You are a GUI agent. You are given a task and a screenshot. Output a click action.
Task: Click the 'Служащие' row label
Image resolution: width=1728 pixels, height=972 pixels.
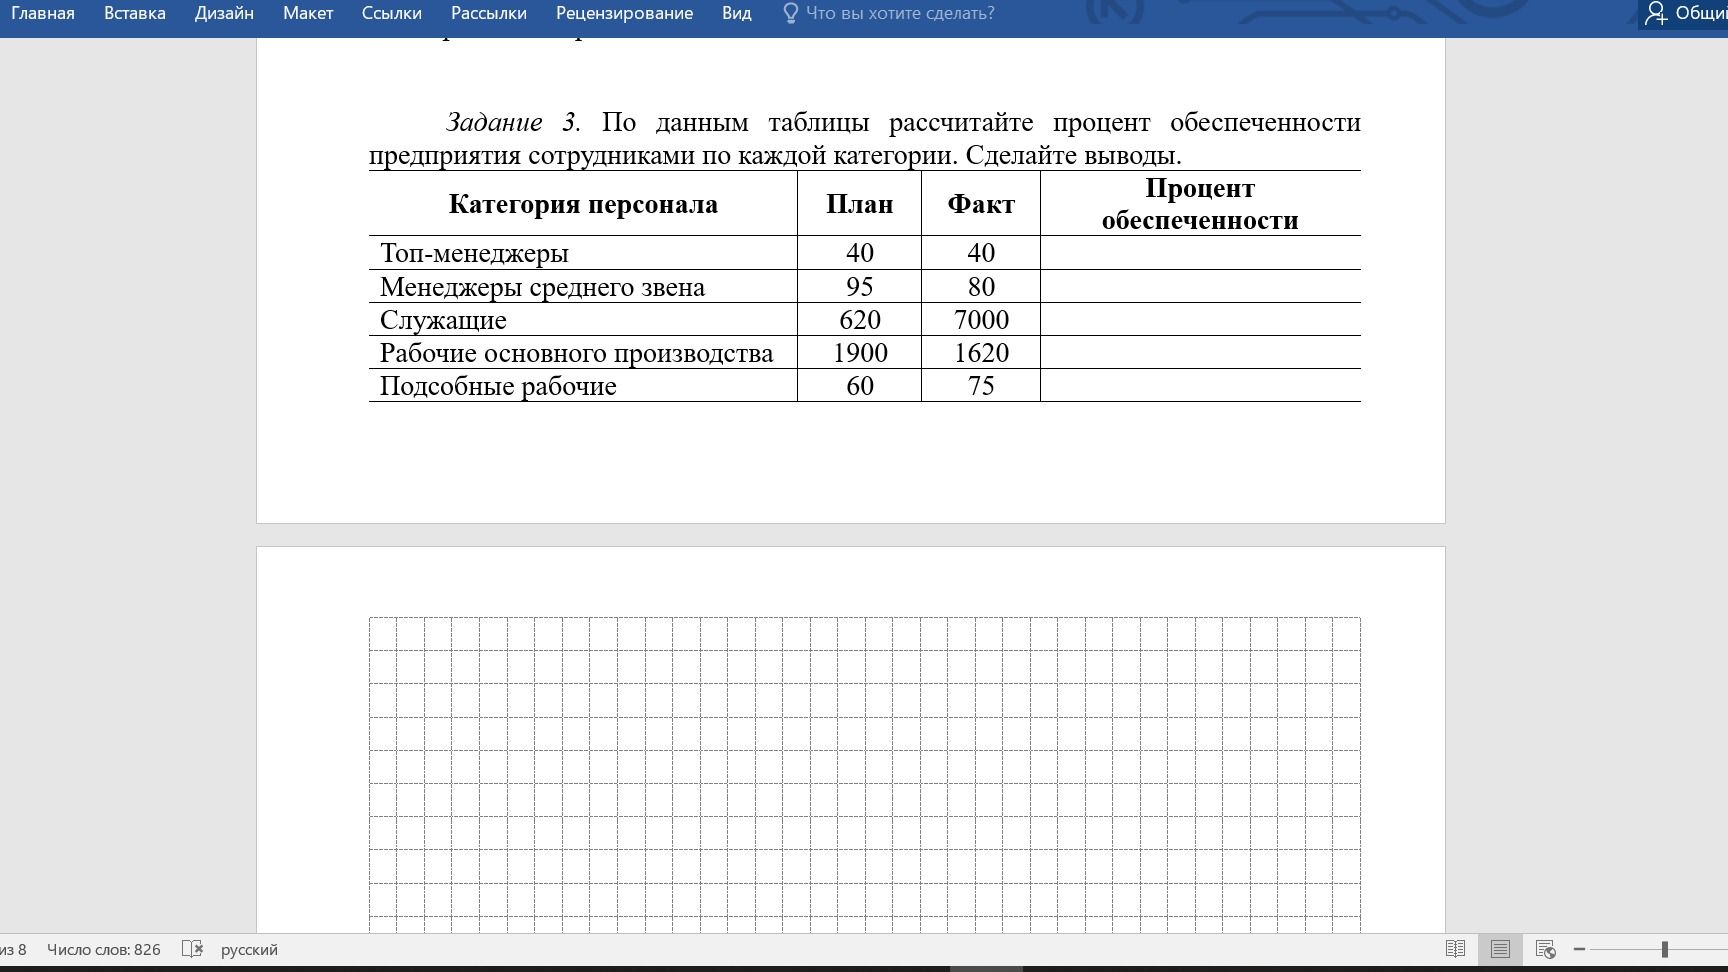coord(443,320)
